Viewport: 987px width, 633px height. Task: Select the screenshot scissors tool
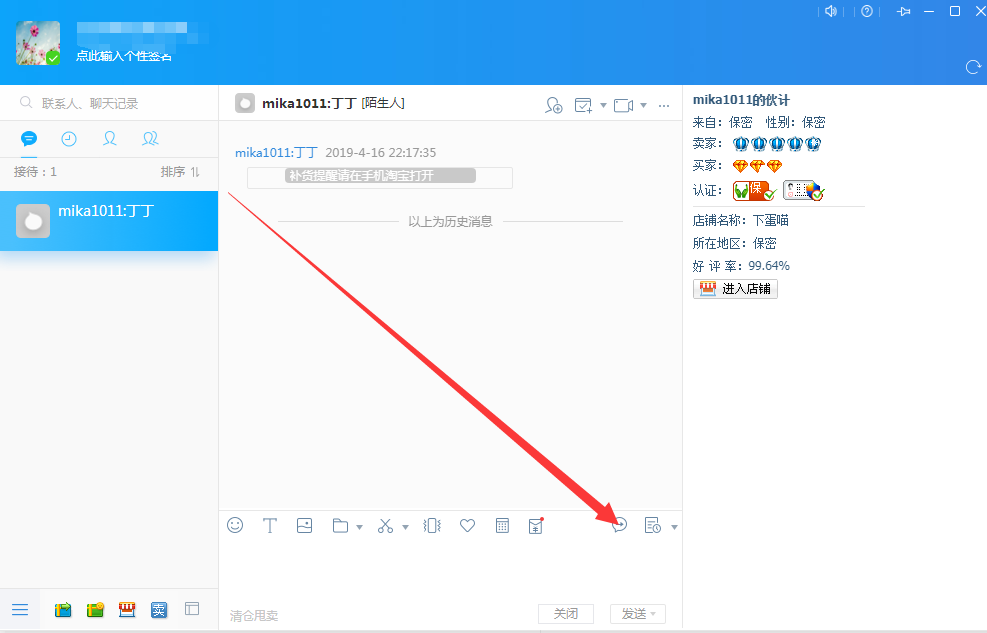385,525
